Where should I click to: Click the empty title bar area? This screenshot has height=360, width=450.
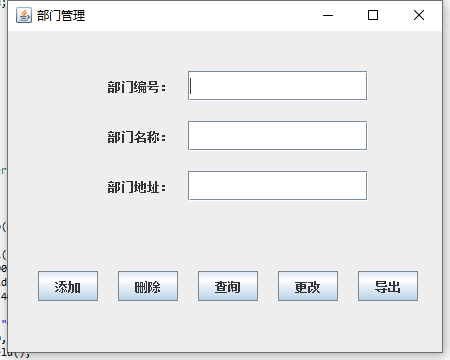[200, 15]
